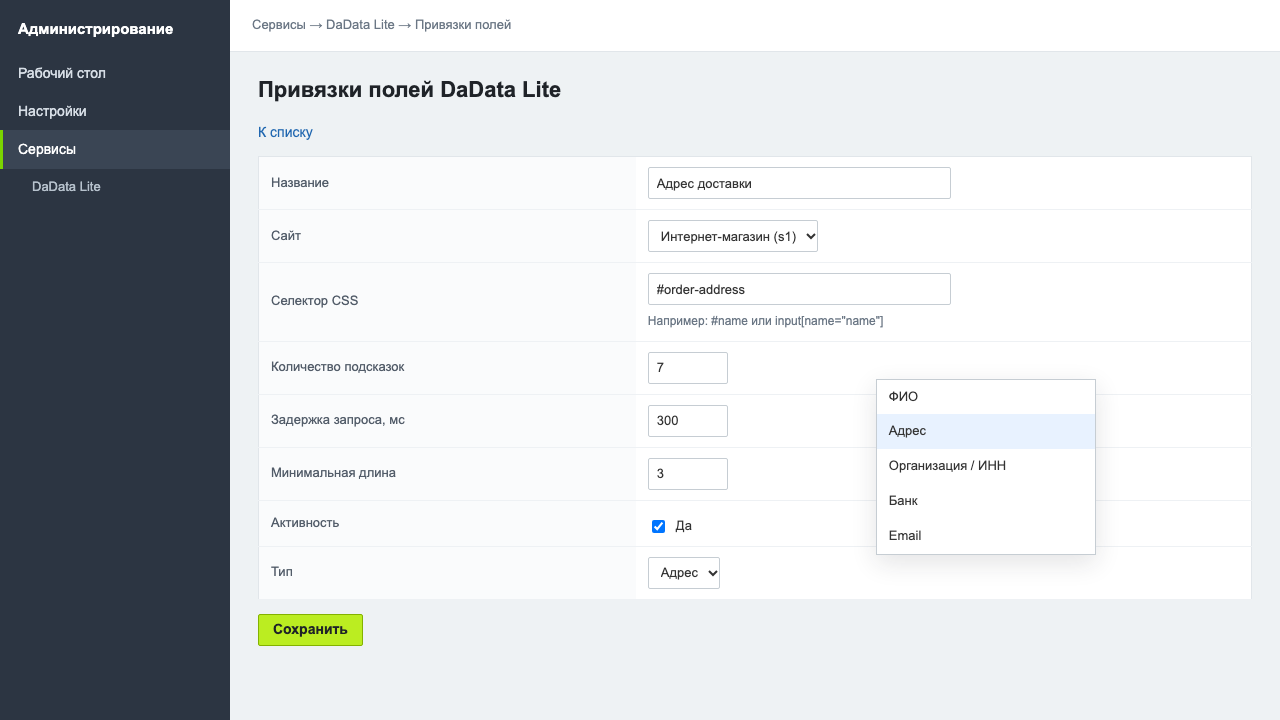Click the Минимальная длина row label
This screenshot has height=720, width=1280.
click(x=333, y=473)
